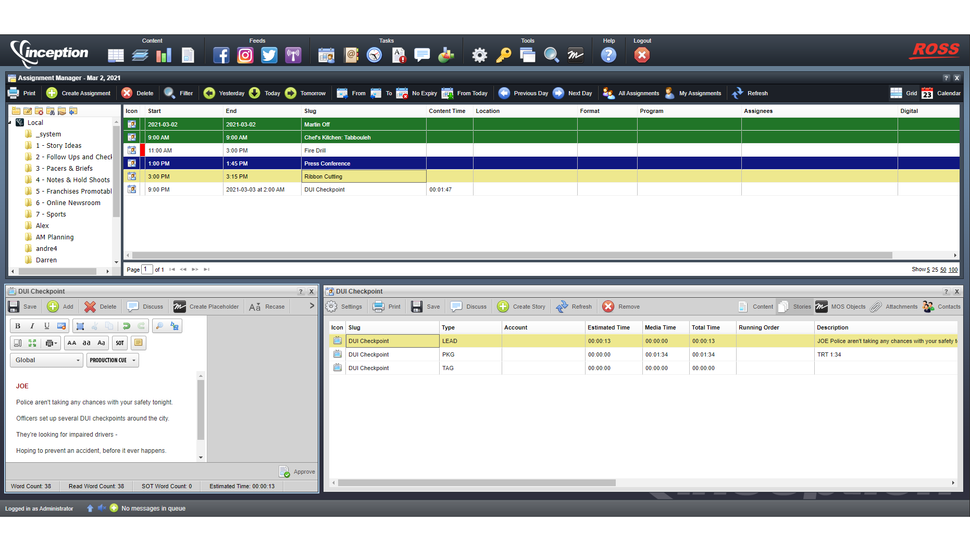Screen dimensions: 970x546
Task: Open the Facebook feed icon
Action: 221,55
